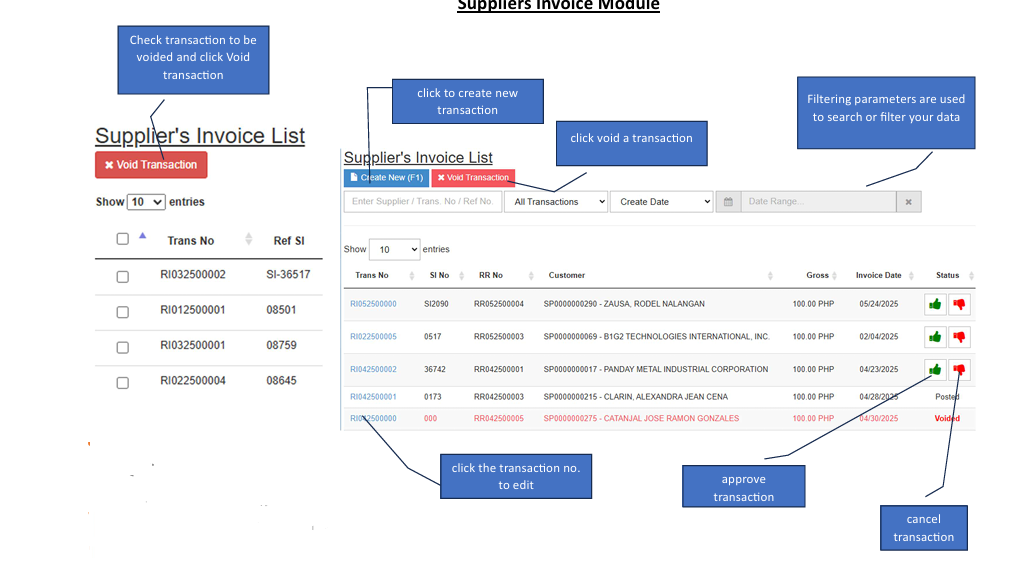Click the PANDAY METAL INDUSTRIAL CORPORATION cell
Viewport: 1034px width, 572px height.
(655, 369)
